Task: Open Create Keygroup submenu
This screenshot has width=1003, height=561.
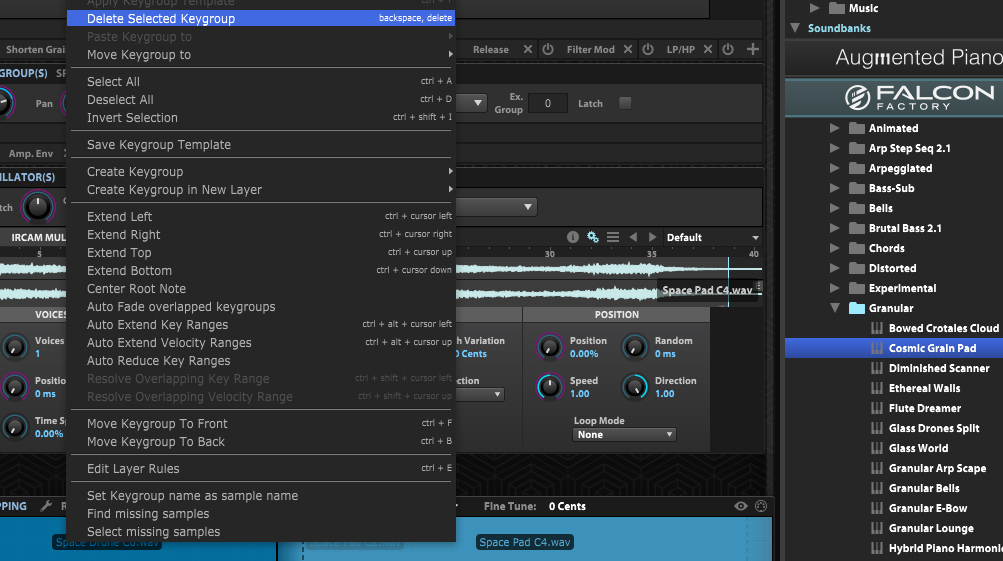Action: 261,171
